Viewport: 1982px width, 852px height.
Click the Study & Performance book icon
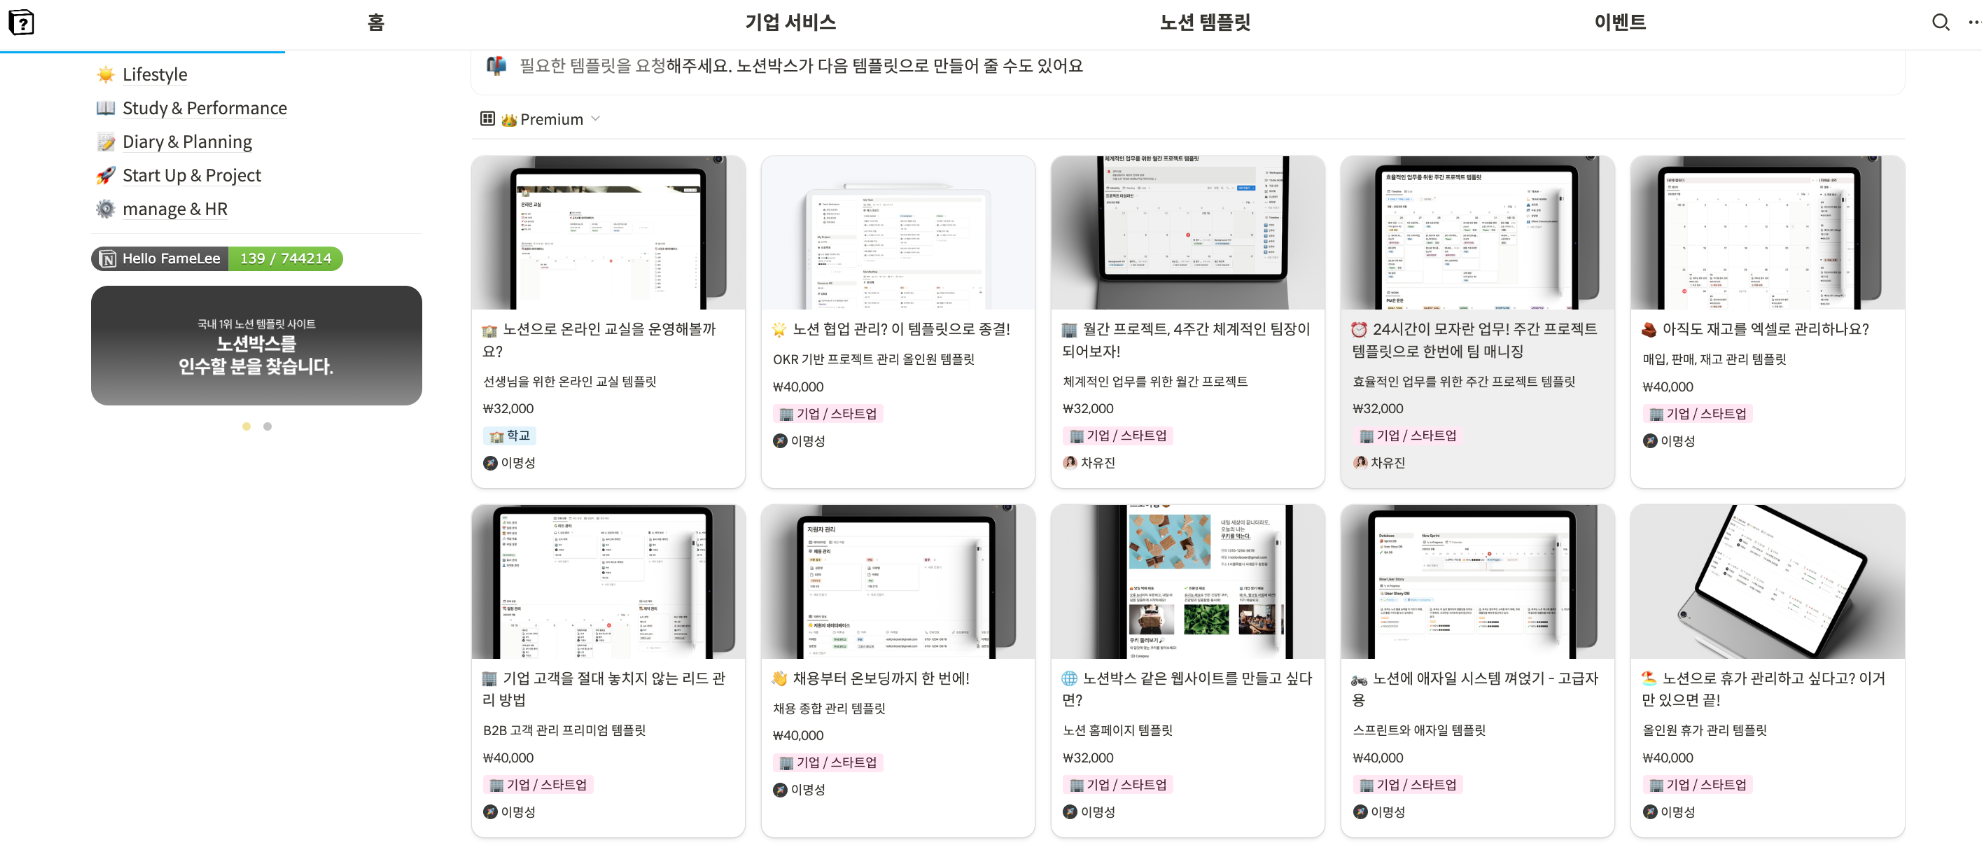[105, 108]
